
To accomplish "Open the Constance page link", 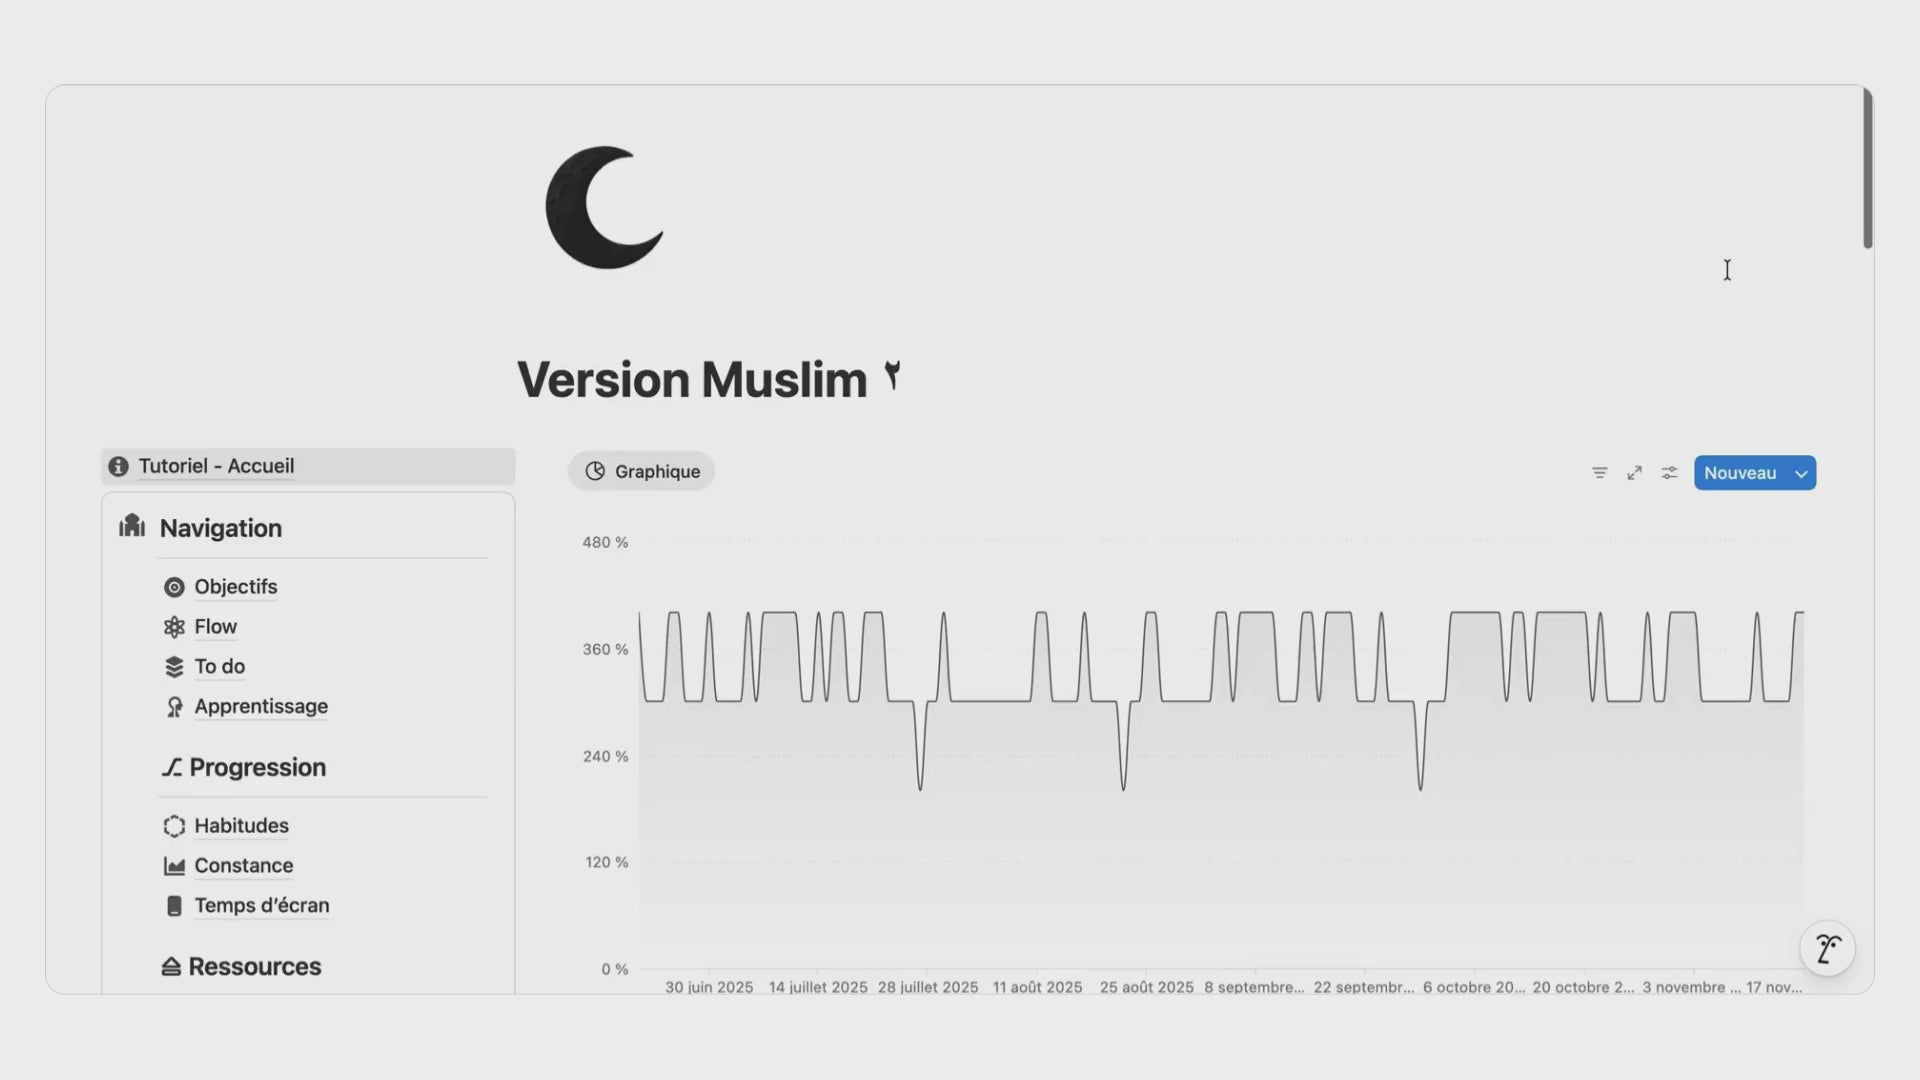I will [x=243, y=866].
